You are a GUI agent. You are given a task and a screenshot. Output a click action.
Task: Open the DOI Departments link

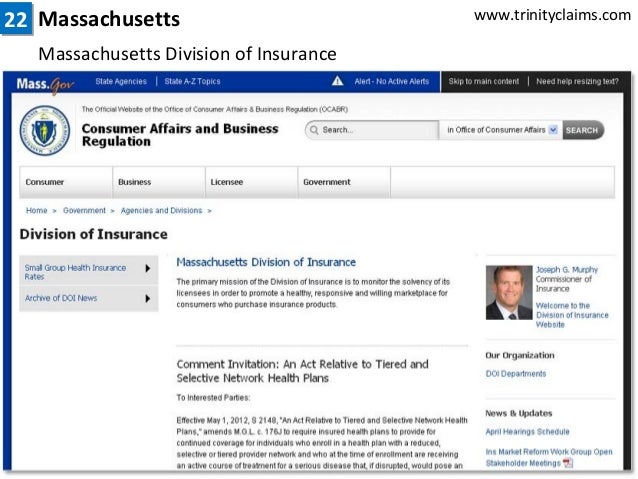click(x=516, y=374)
